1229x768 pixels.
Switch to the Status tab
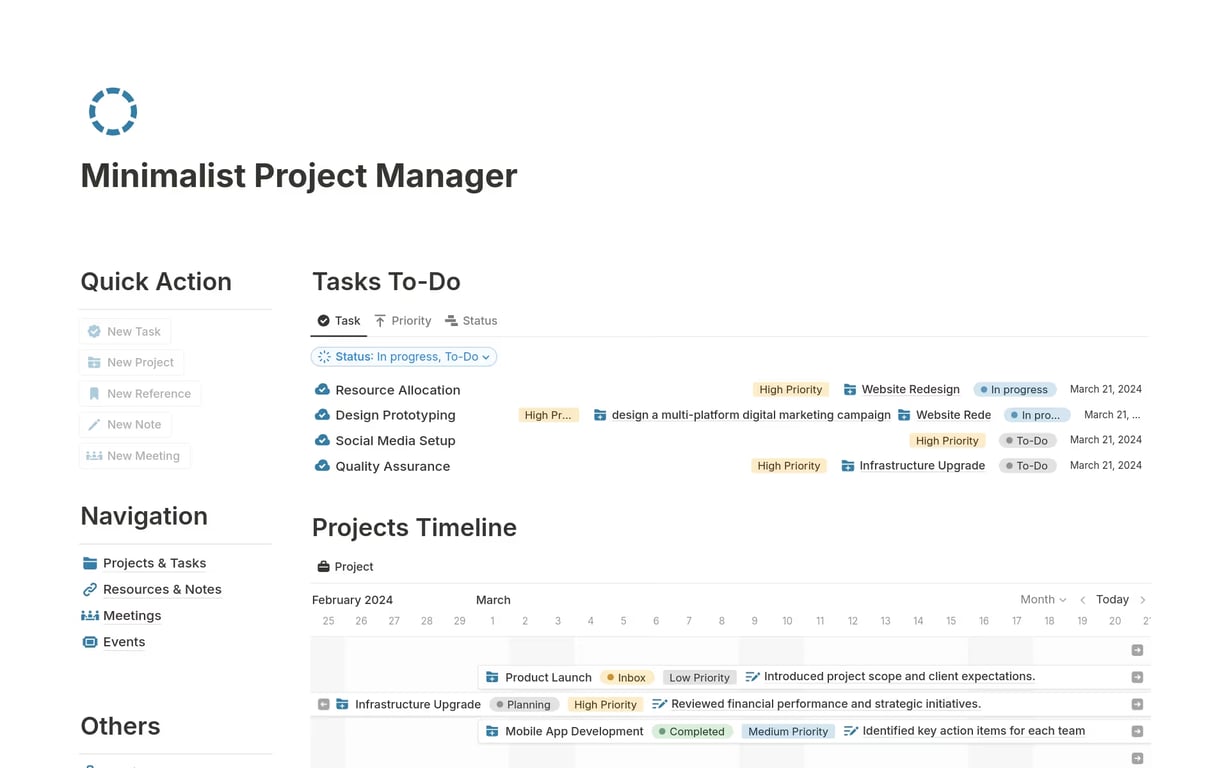pyautogui.click(x=471, y=321)
